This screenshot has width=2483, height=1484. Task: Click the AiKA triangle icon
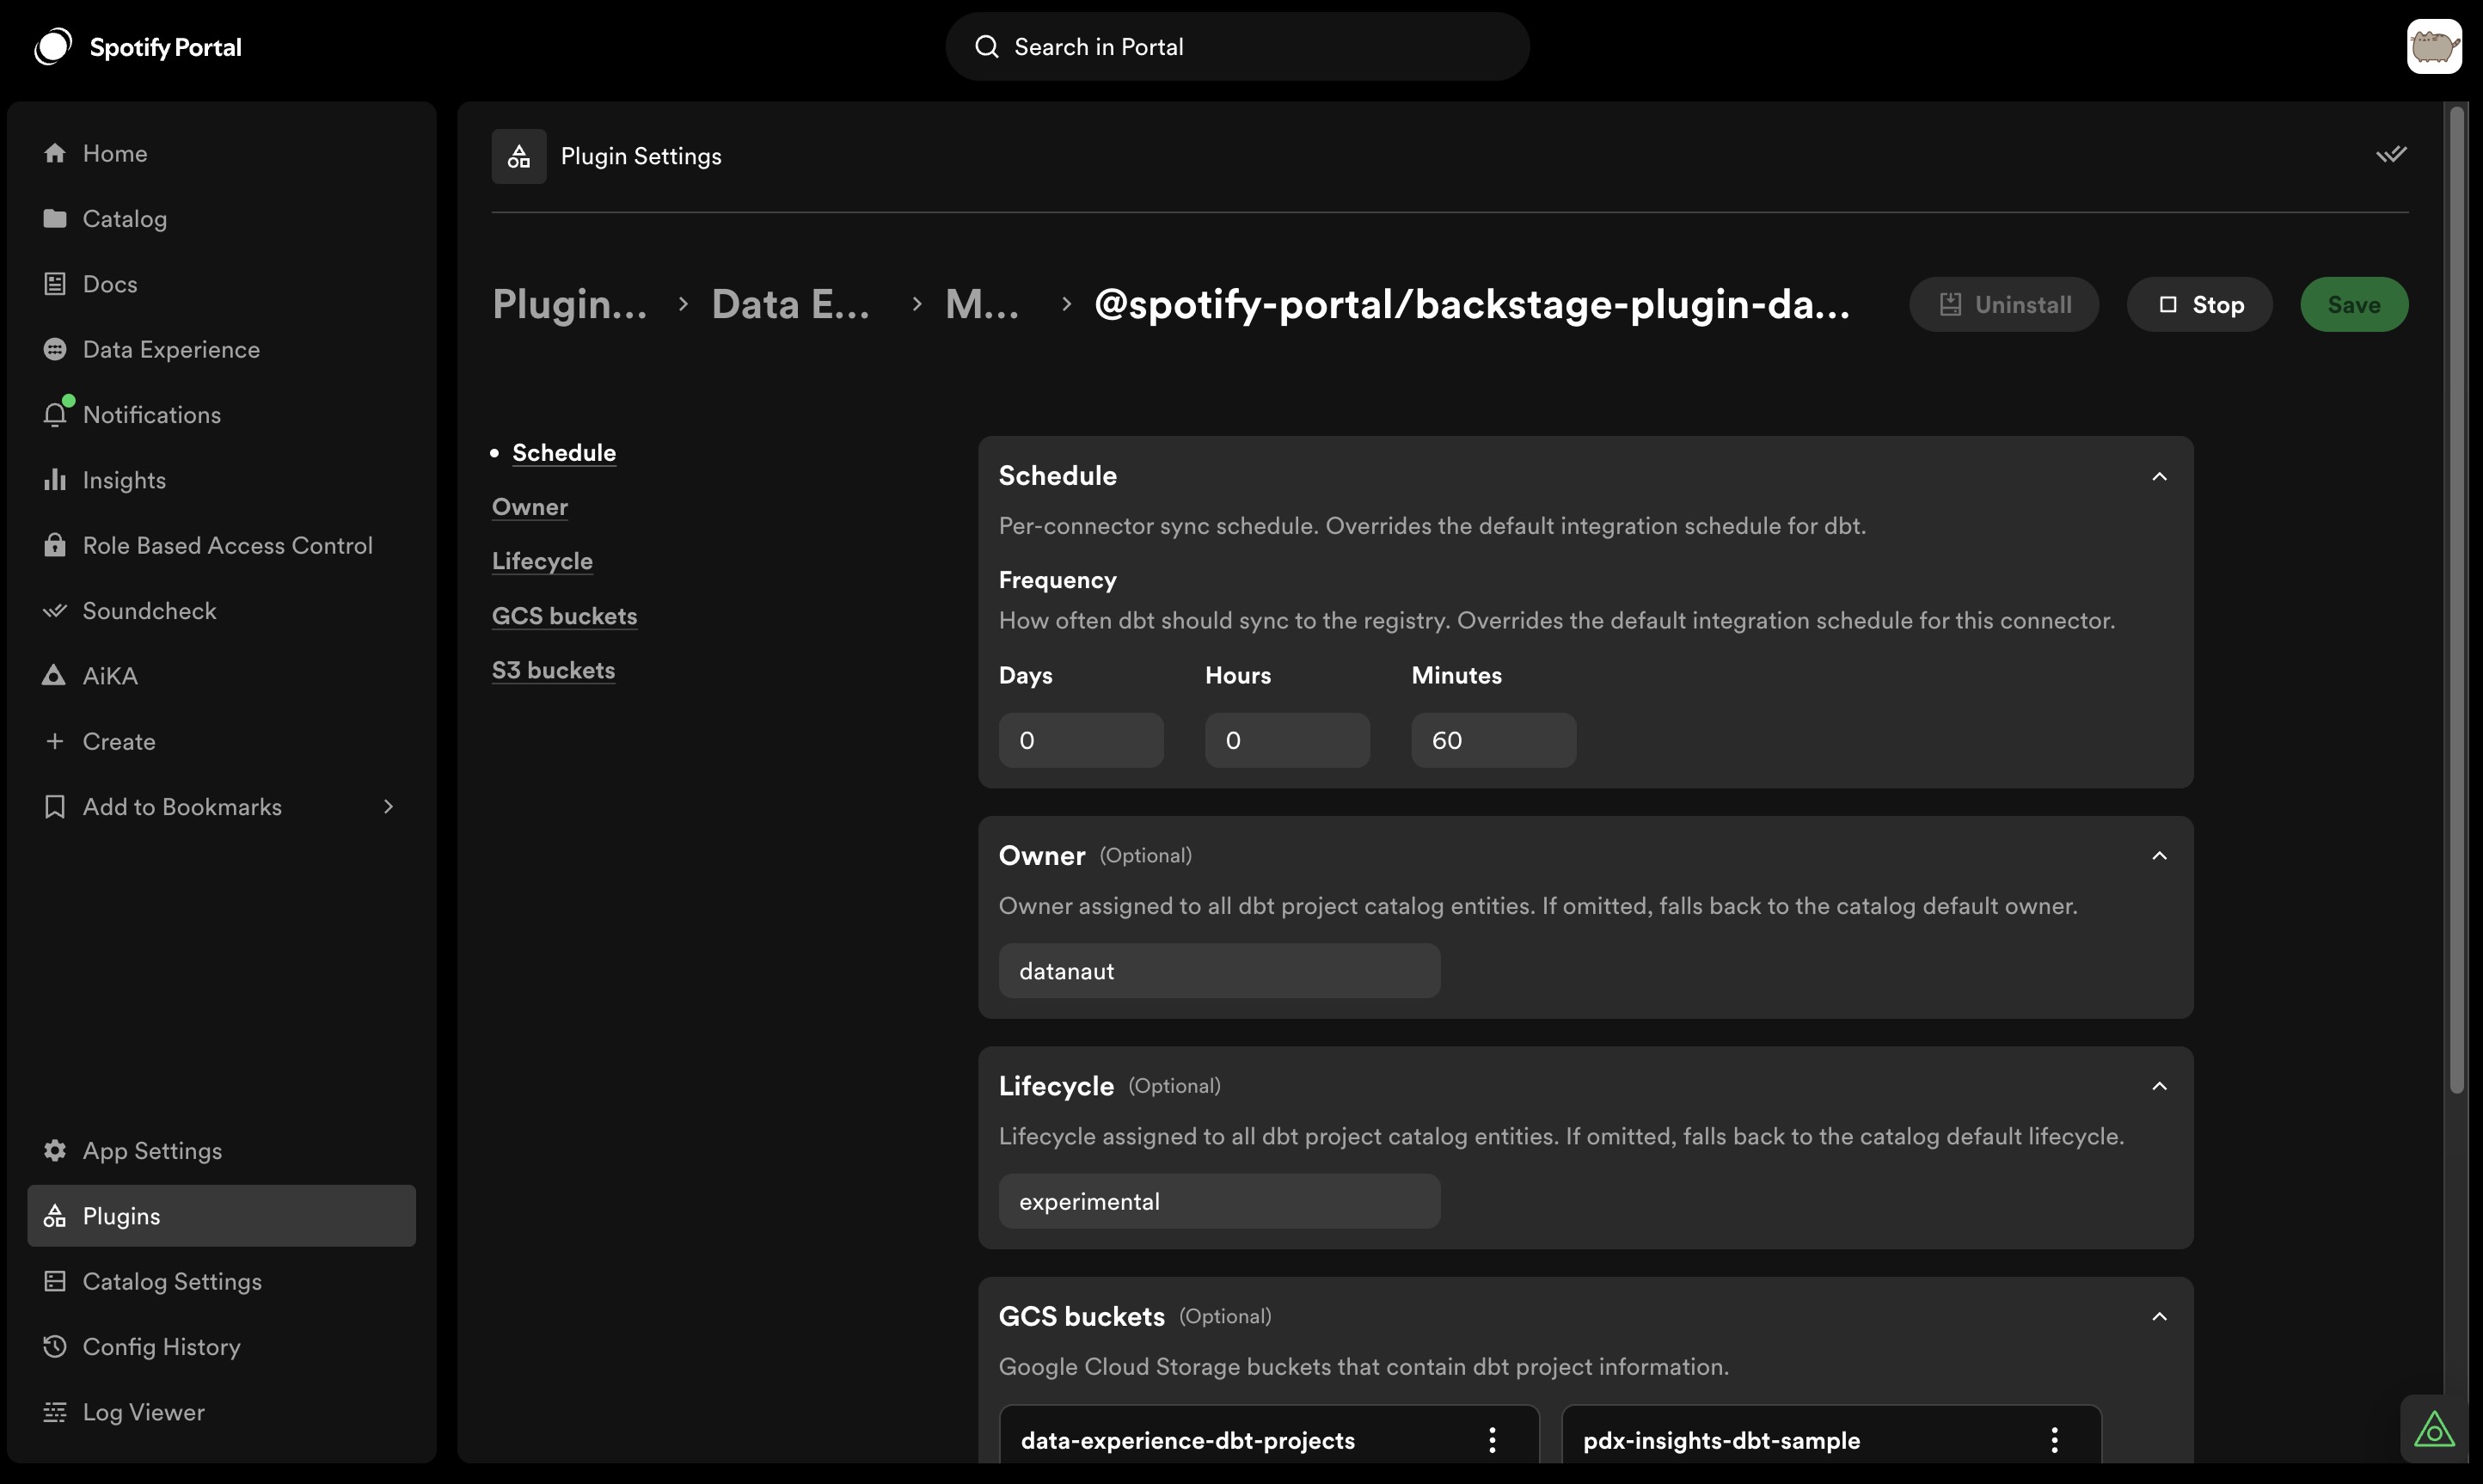click(55, 676)
